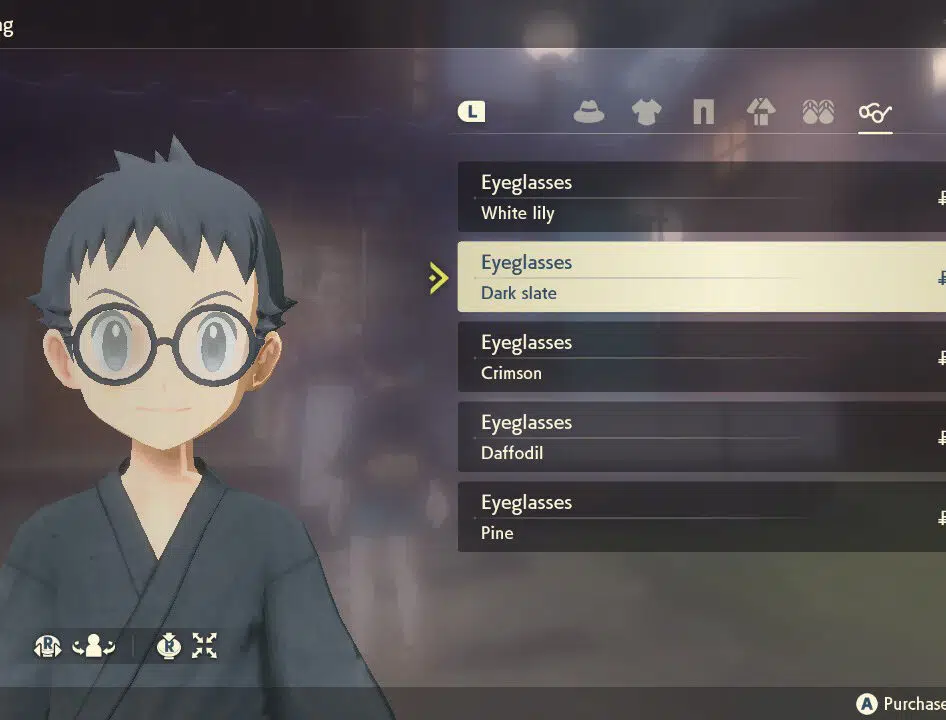Select the shirt tops category tab
Screen dimensions: 946x720
point(646,112)
